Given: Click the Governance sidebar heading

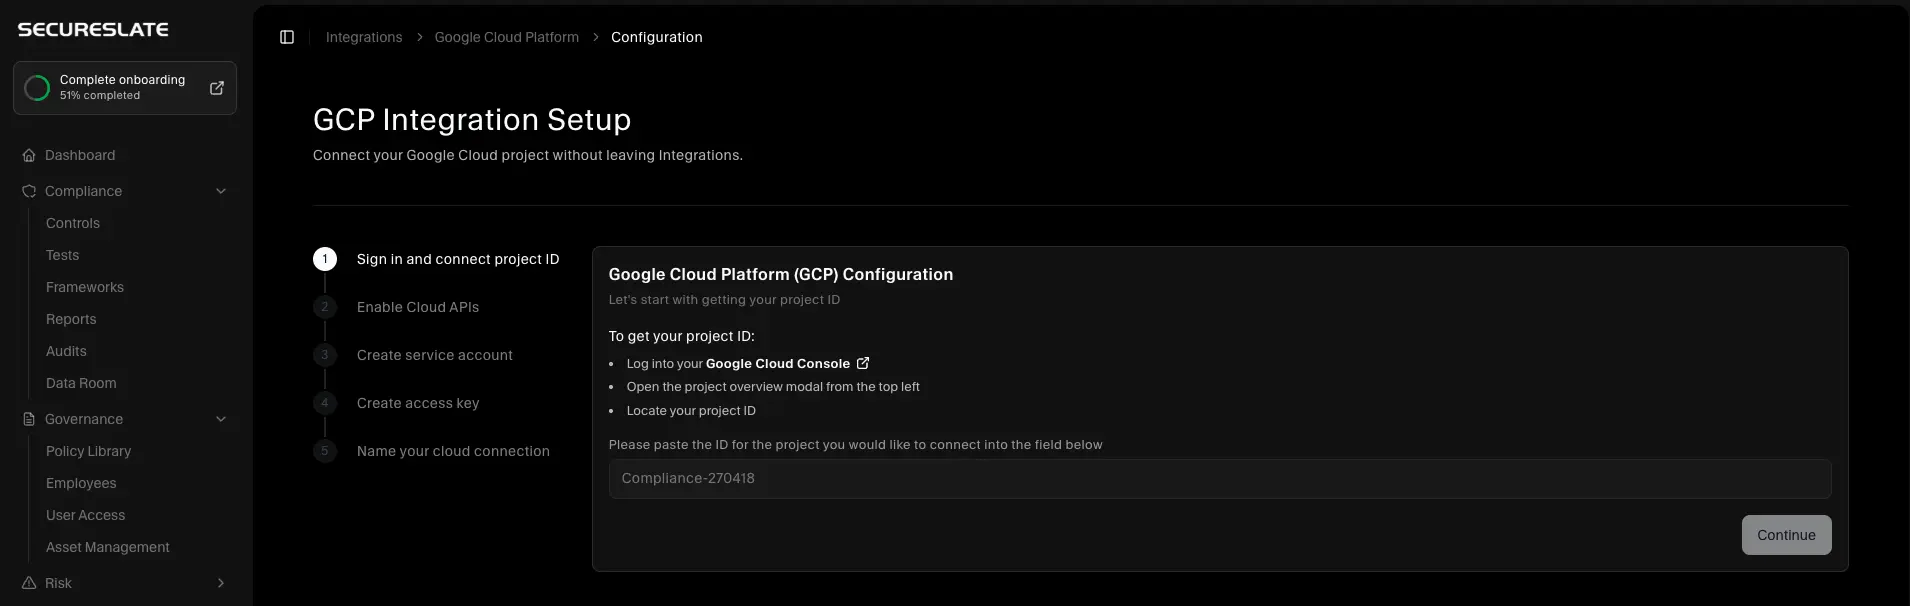Looking at the screenshot, I should coord(84,419).
